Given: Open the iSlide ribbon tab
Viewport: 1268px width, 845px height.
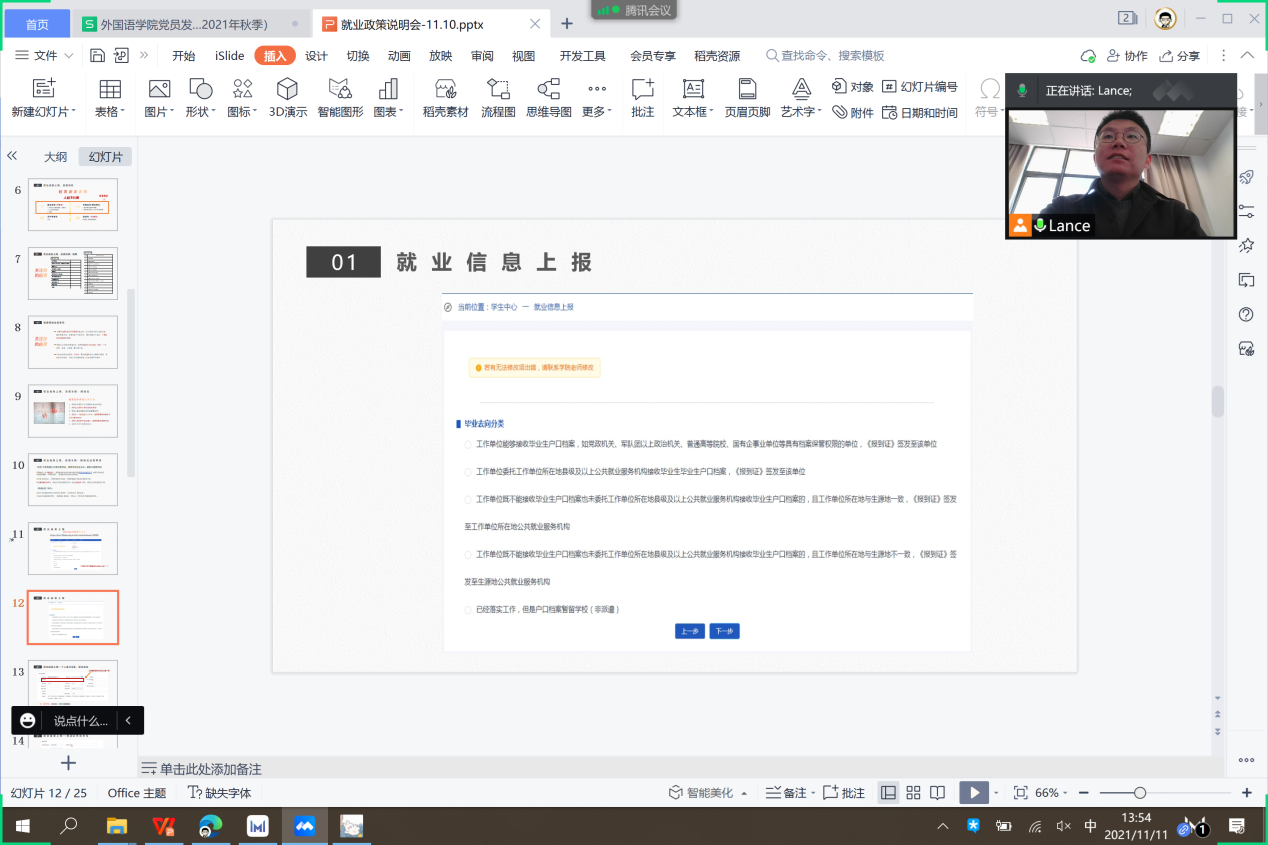Looking at the screenshot, I should (229, 56).
